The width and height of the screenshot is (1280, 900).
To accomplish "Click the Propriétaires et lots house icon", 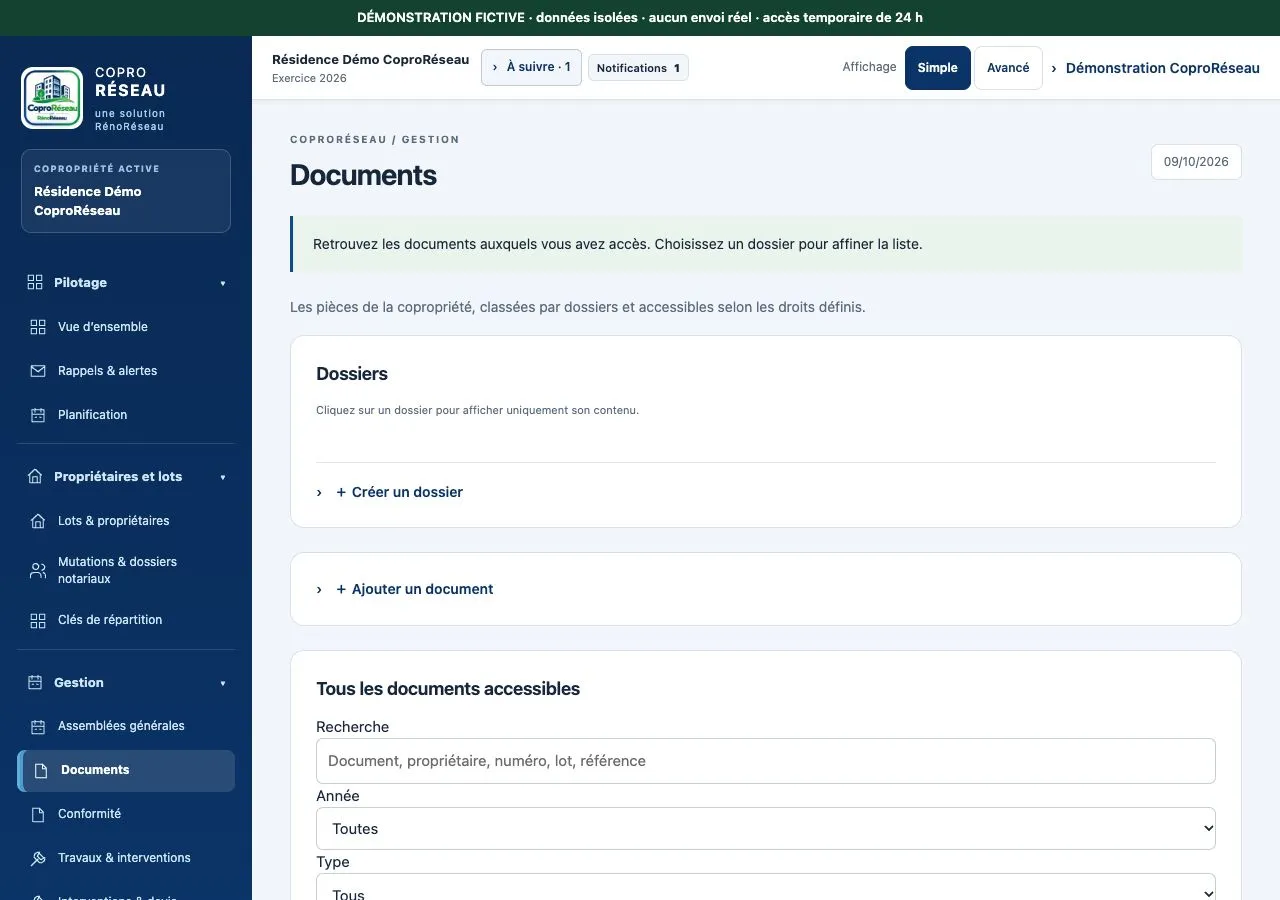I will 35,477.
